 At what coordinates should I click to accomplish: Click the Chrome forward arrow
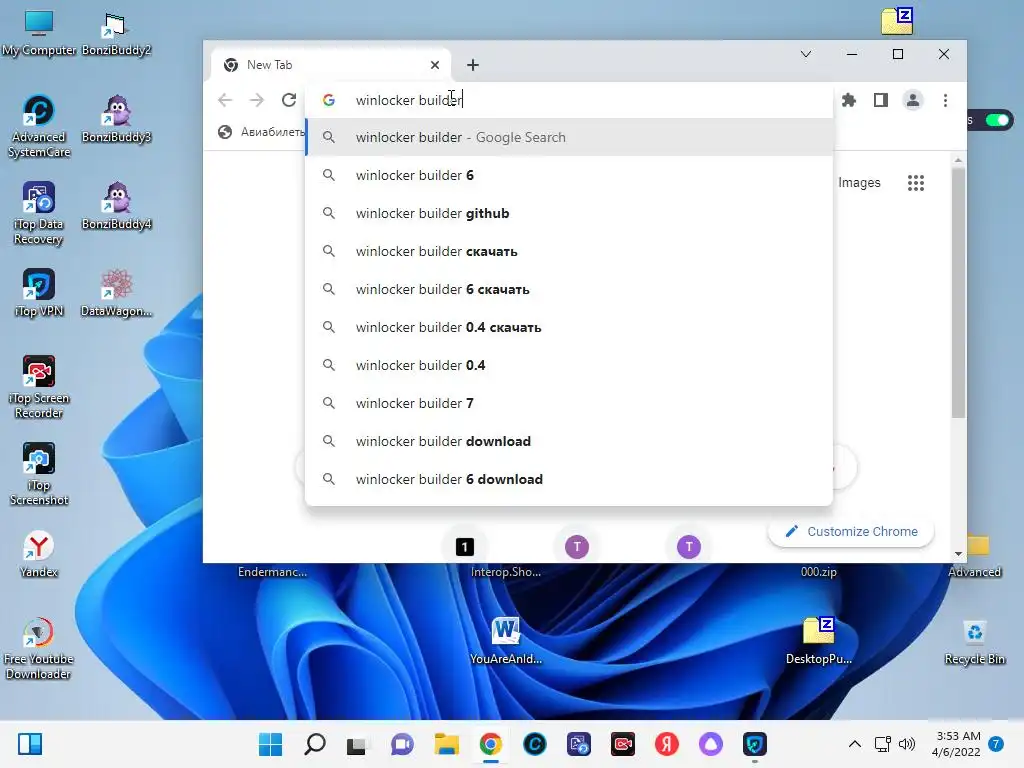[257, 100]
